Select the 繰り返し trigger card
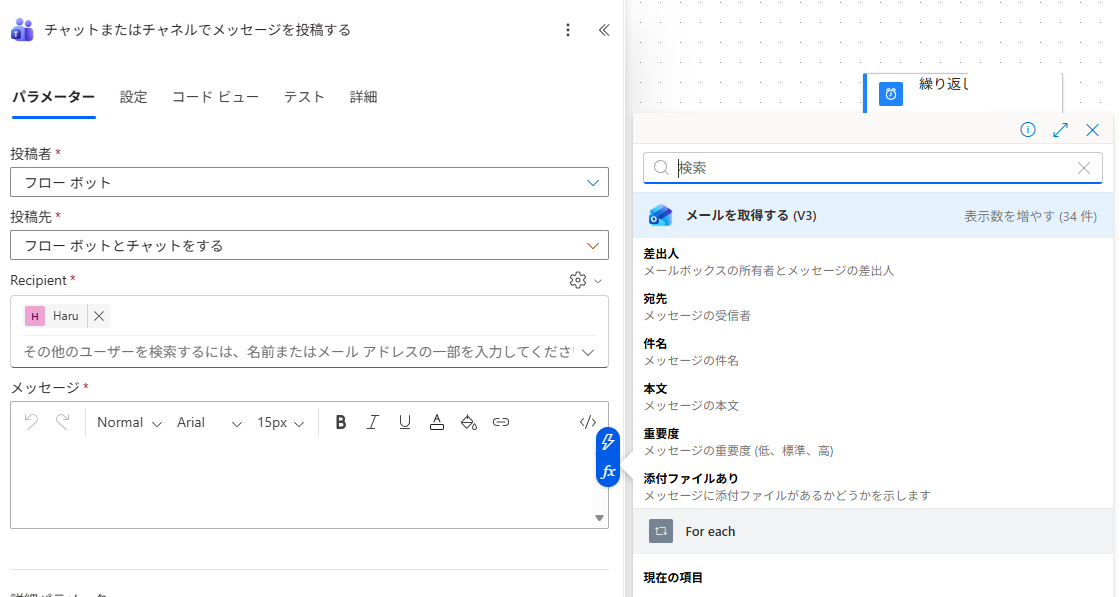The height and width of the screenshot is (597, 1120). click(x=962, y=93)
